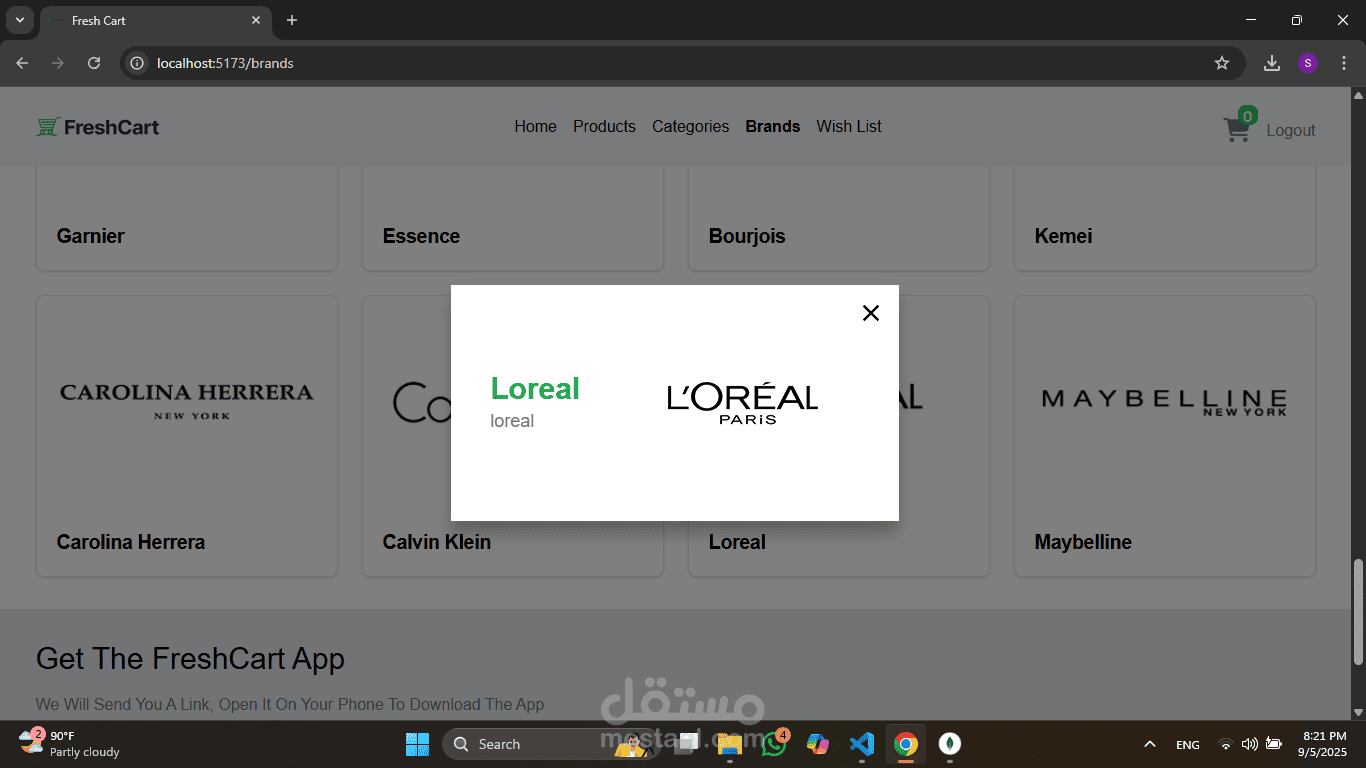Screen dimensions: 1366x768
Task: Close the Loreal brand popup
Action: click(x=871, y=313)
